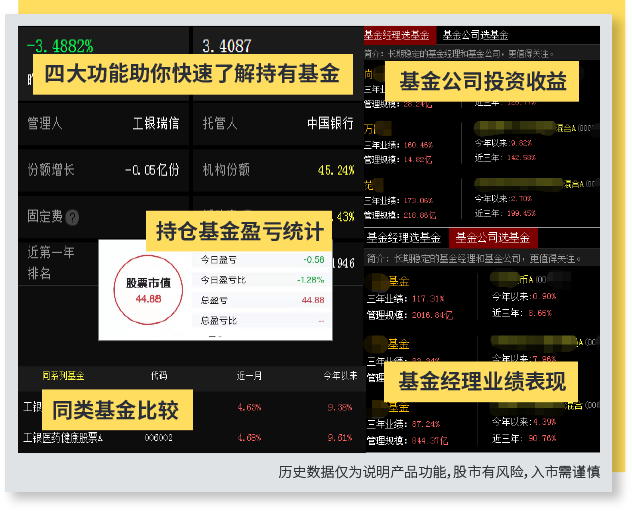
Task: Switch to the unhighlighted 基金公司选基金 tab
Action: (x=486, y=35)
